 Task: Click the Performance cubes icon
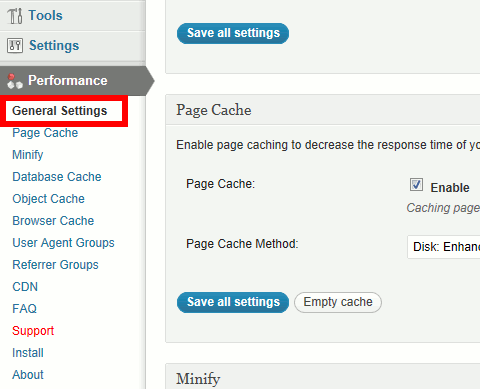click(x=15, y=81)
